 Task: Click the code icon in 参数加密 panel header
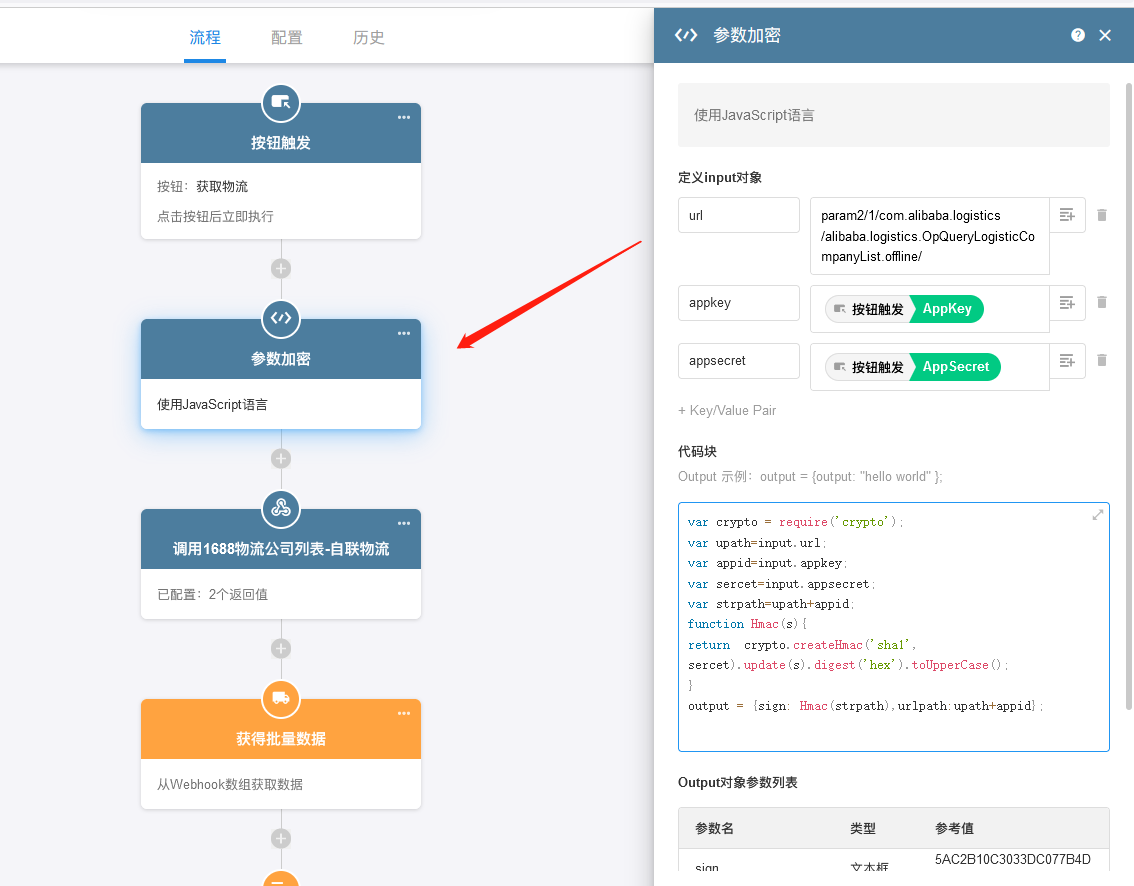pyautogui.click(x=686, y=35)
